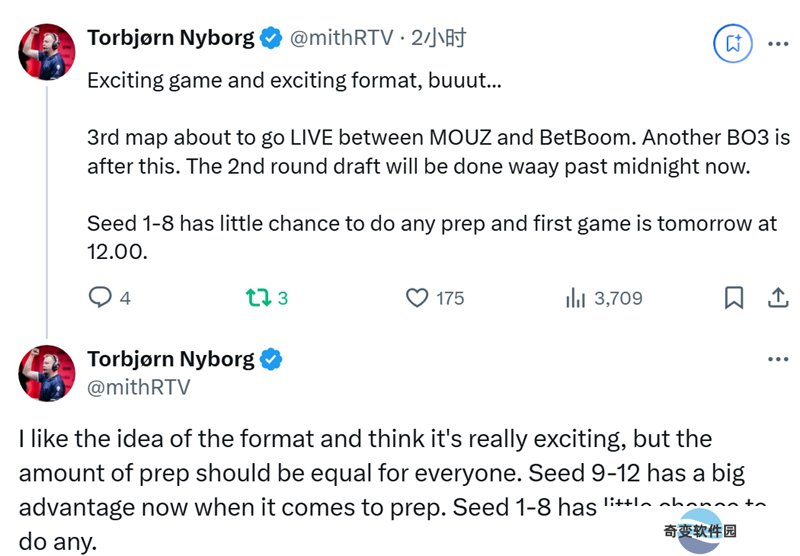800x556 pixels.
Task: Open the more options dots on first tweet
Action: click(x=778, y=44)
